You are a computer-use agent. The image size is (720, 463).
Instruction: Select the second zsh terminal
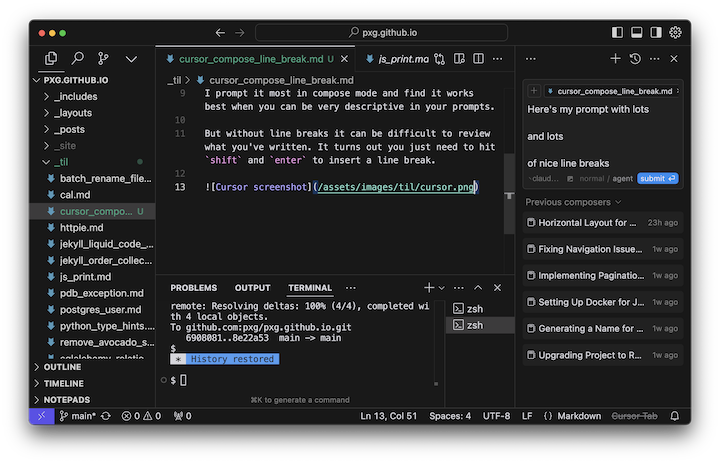pyautogui.click(x=480, y=325)
